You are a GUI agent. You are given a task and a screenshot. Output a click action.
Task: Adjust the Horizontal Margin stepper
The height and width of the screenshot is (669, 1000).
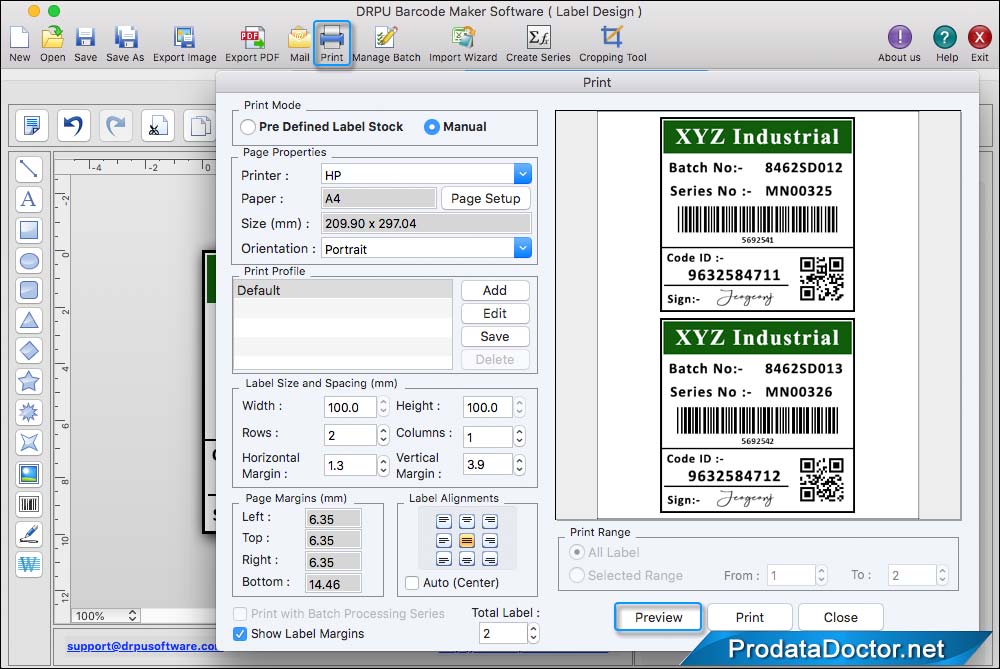pyautogui.click(x=383, y=465)
